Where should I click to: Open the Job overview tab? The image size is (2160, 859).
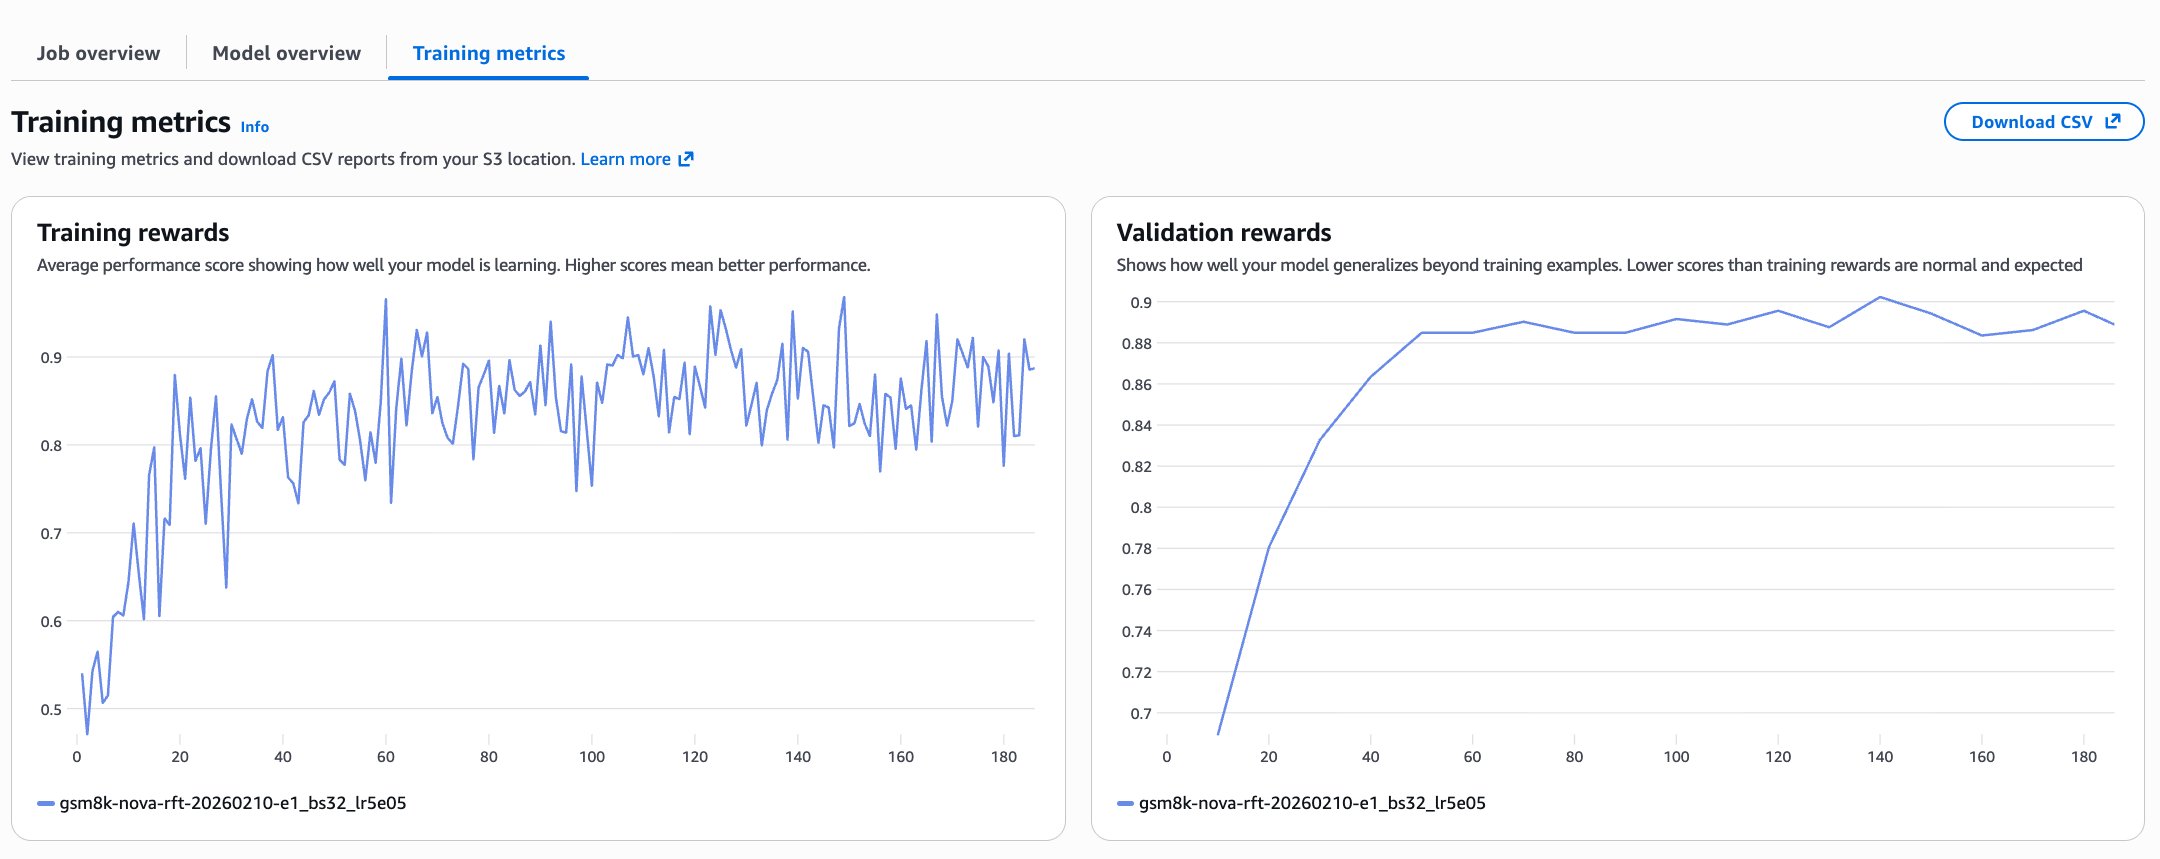[98, 54]
